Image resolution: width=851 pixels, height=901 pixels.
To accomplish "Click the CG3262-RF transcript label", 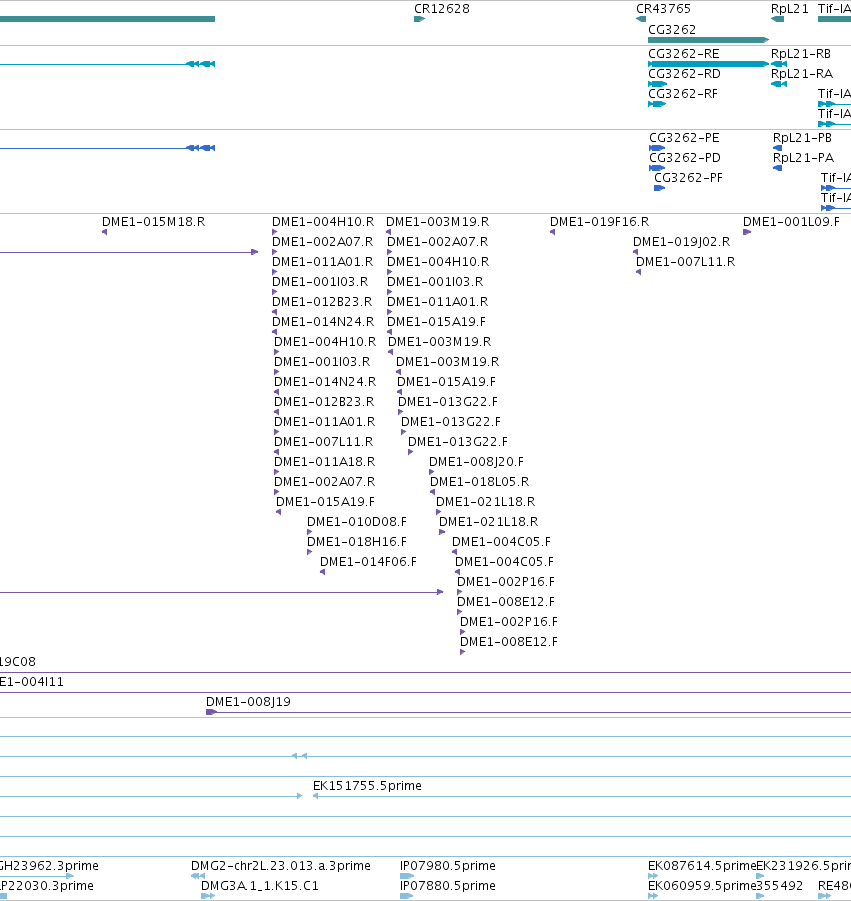I will (683, 94).
